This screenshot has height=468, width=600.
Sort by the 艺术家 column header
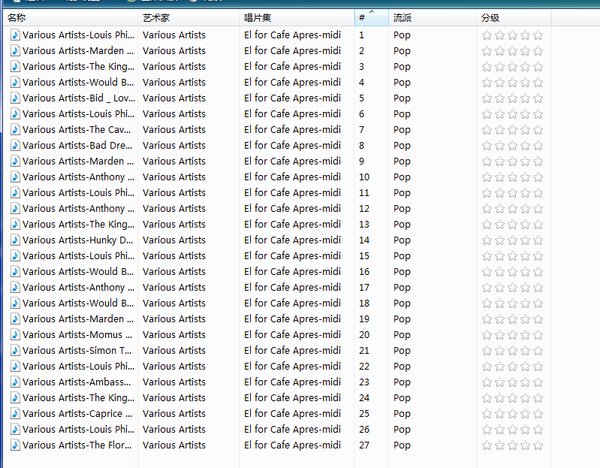[189, 18]
